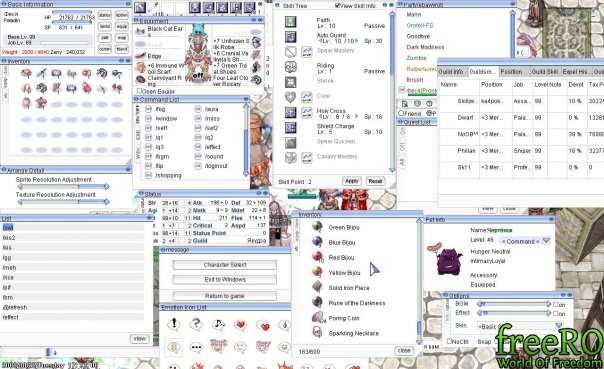
Task: Click the Poring Coin item icon
Action: click(317, 317)
